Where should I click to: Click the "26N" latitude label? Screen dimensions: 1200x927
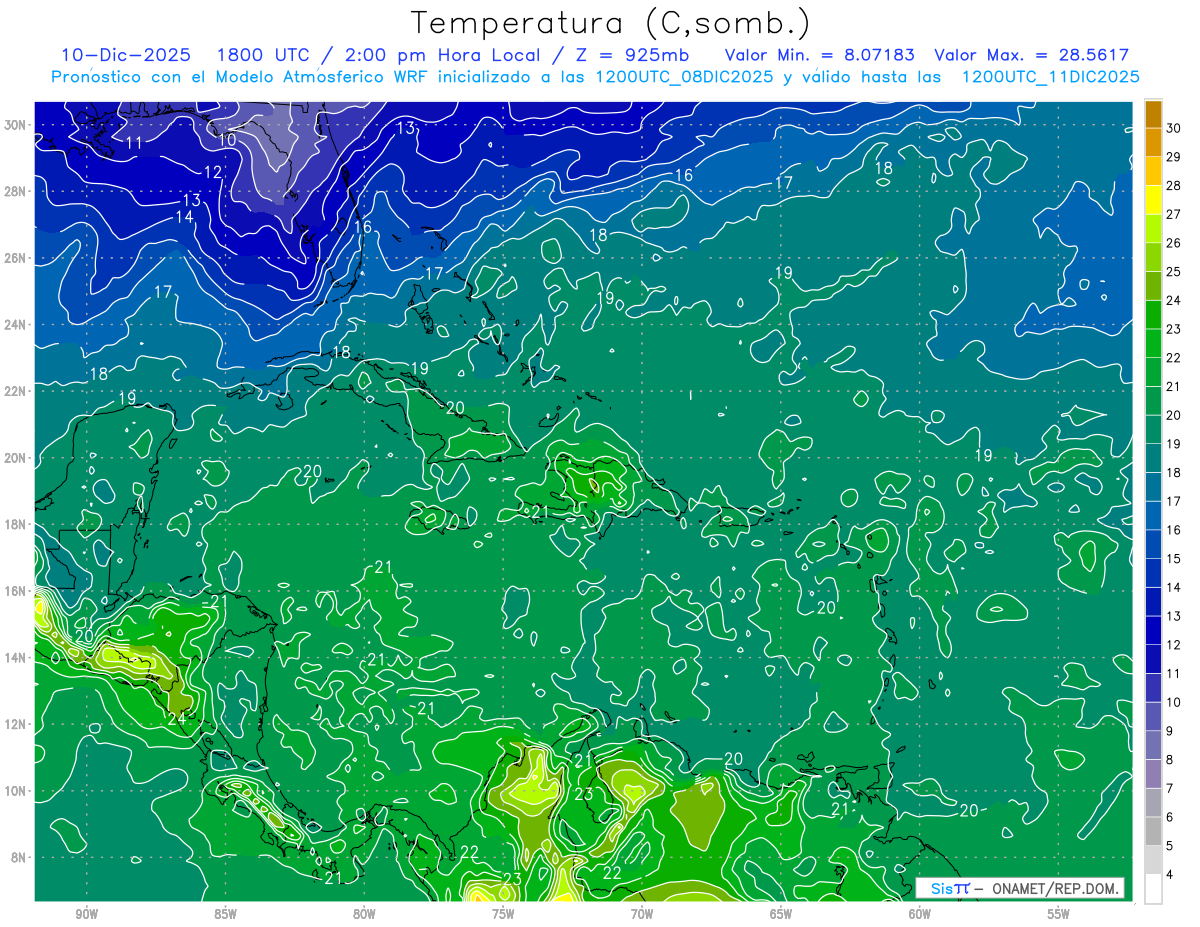[17, 258]
